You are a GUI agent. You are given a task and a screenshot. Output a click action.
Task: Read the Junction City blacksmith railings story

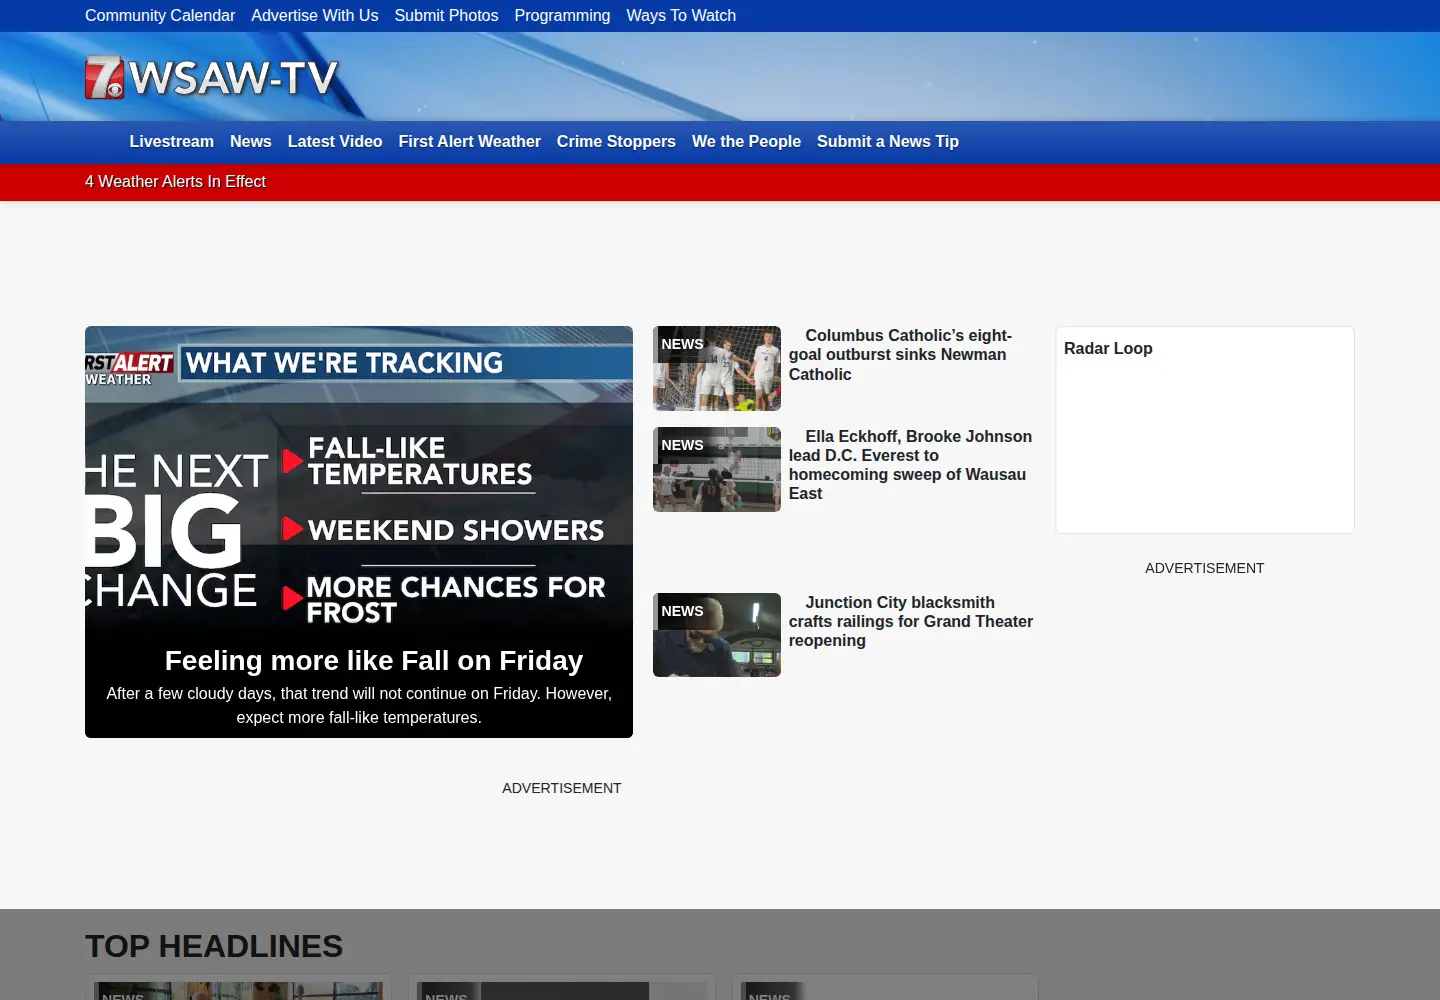(x=911, y=622)
